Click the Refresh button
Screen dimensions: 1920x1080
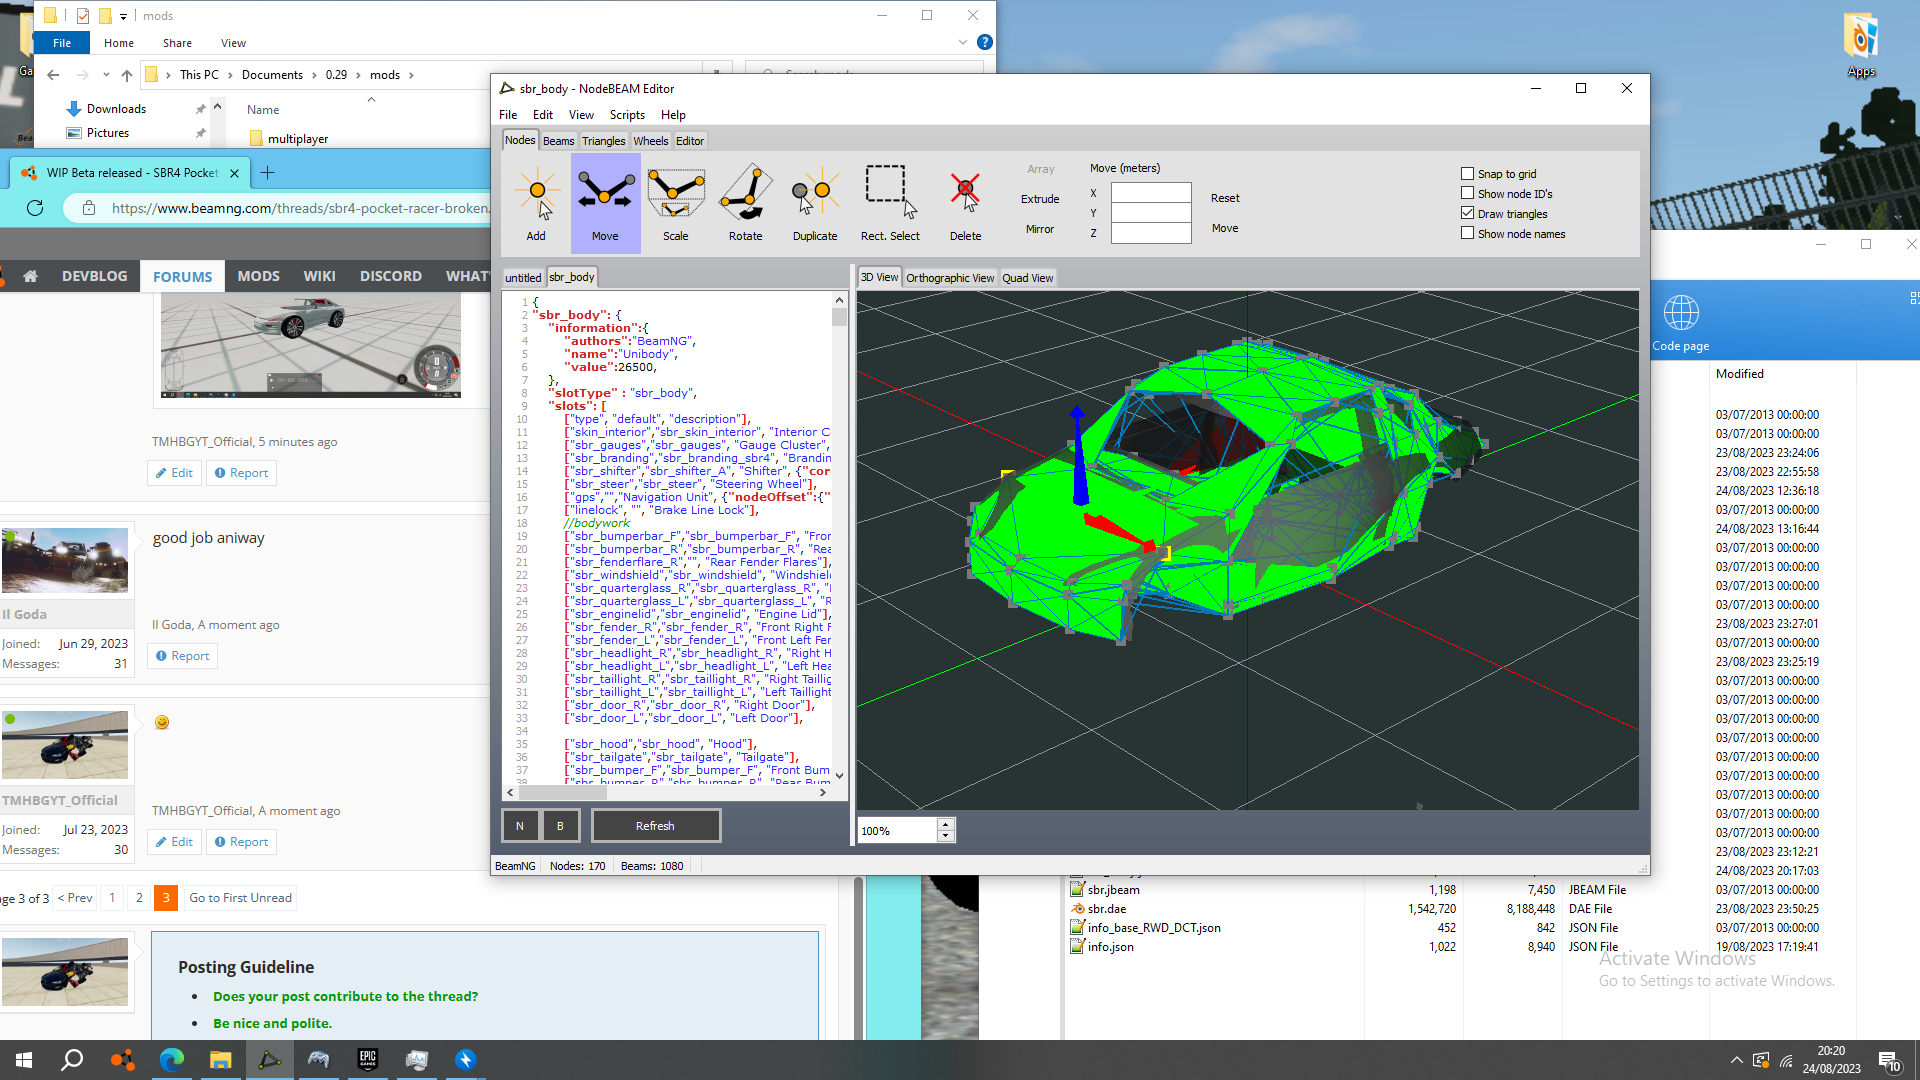tap(656, 826)
